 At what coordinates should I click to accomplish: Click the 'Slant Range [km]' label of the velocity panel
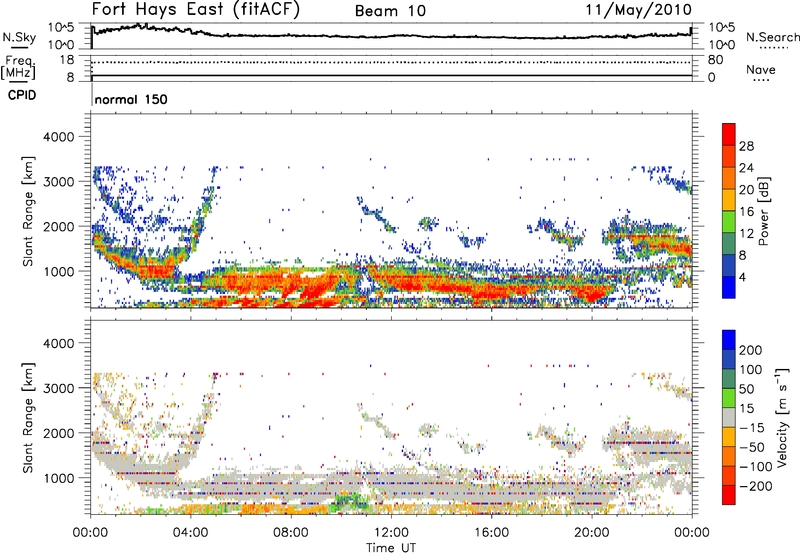29,418
